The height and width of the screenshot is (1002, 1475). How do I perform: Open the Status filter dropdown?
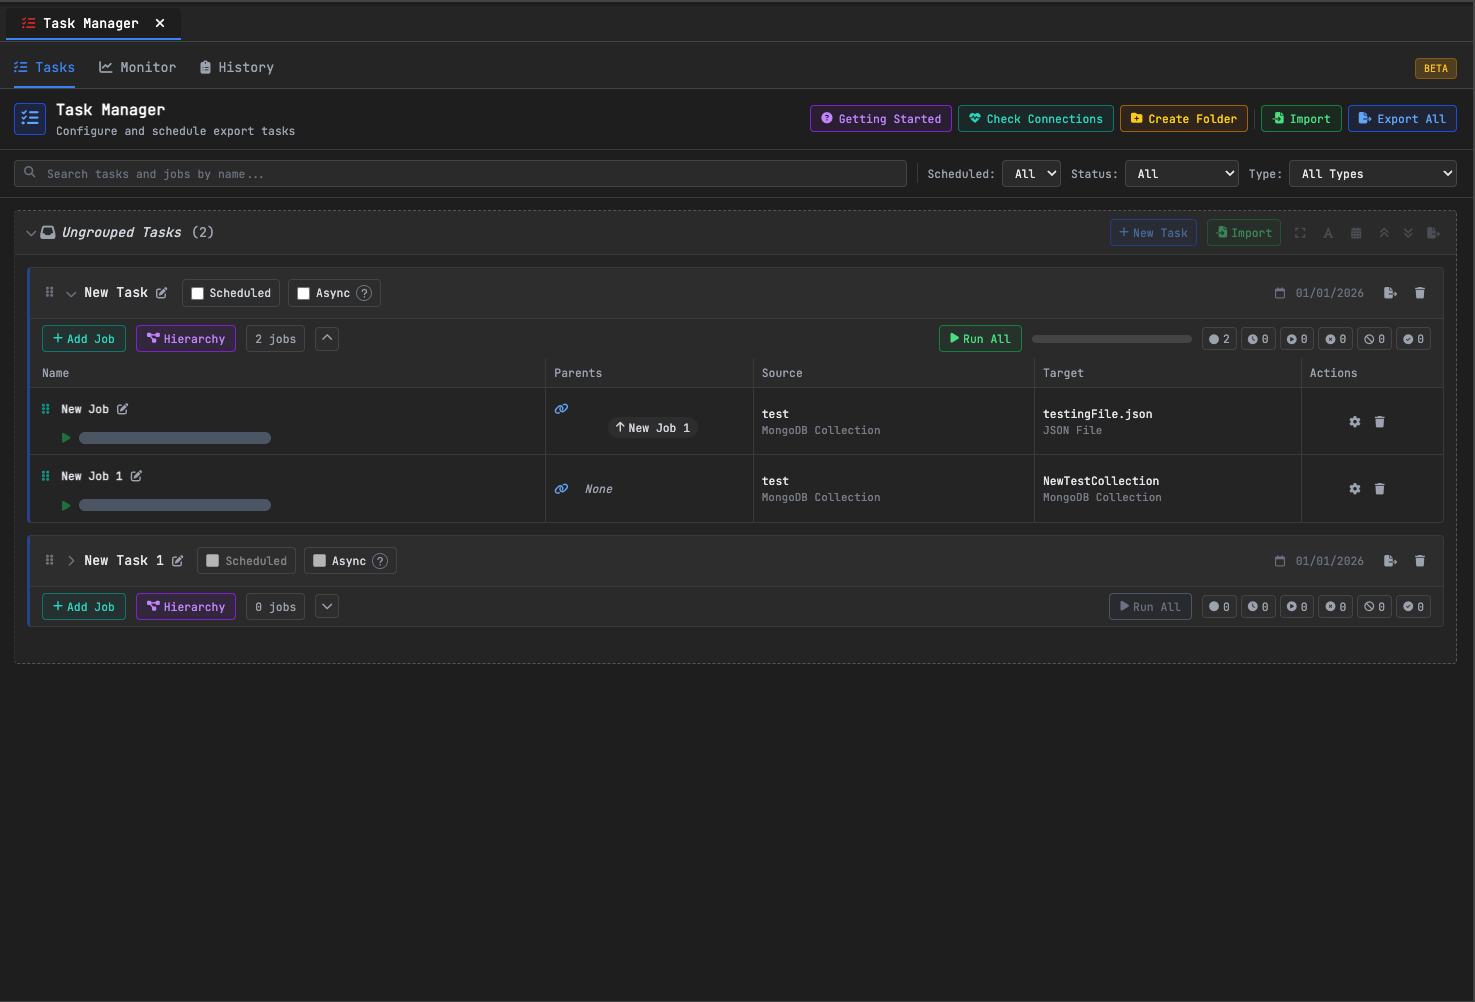(1181, 174)
